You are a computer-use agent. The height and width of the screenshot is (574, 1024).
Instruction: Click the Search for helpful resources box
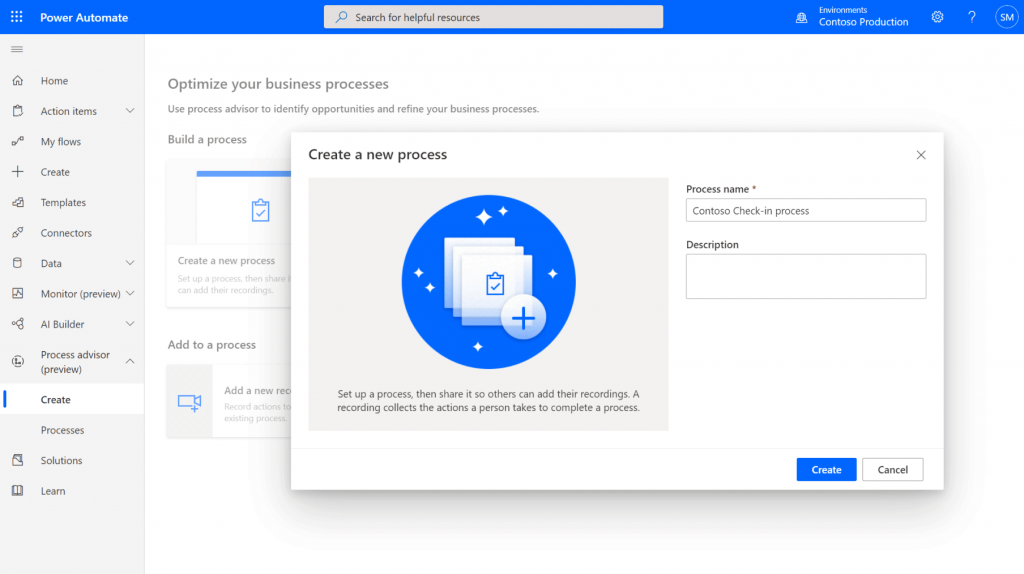(493, 17)
